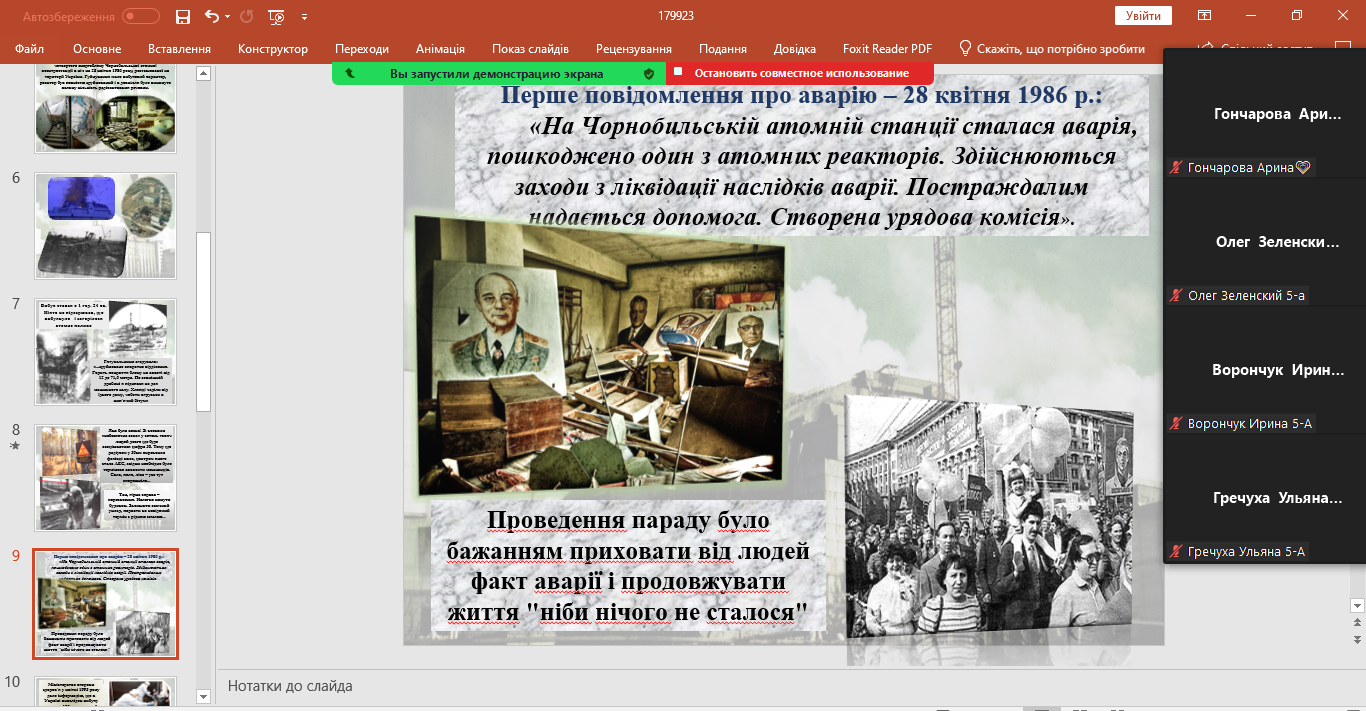Viewport: 1366px width, 711px height.
Task: Select participant tile Воронччук Ирина
Action: [x=1265, y=371]
